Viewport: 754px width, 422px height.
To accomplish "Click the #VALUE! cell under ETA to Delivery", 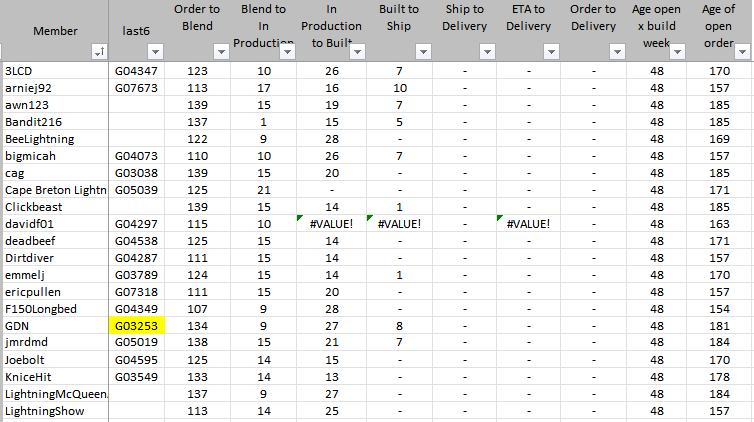I will point(529,223).
